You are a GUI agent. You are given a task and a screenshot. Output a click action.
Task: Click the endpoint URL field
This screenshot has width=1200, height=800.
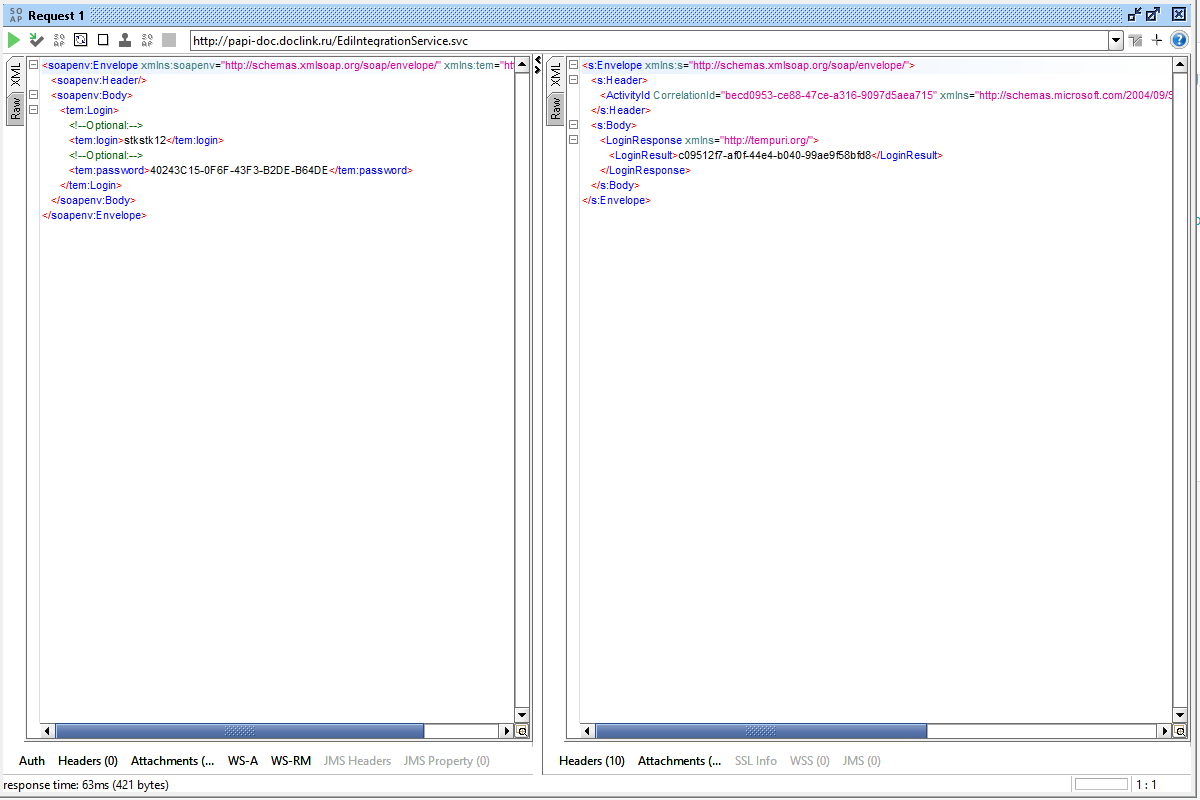pyautogui.click(x=649, y=41)
